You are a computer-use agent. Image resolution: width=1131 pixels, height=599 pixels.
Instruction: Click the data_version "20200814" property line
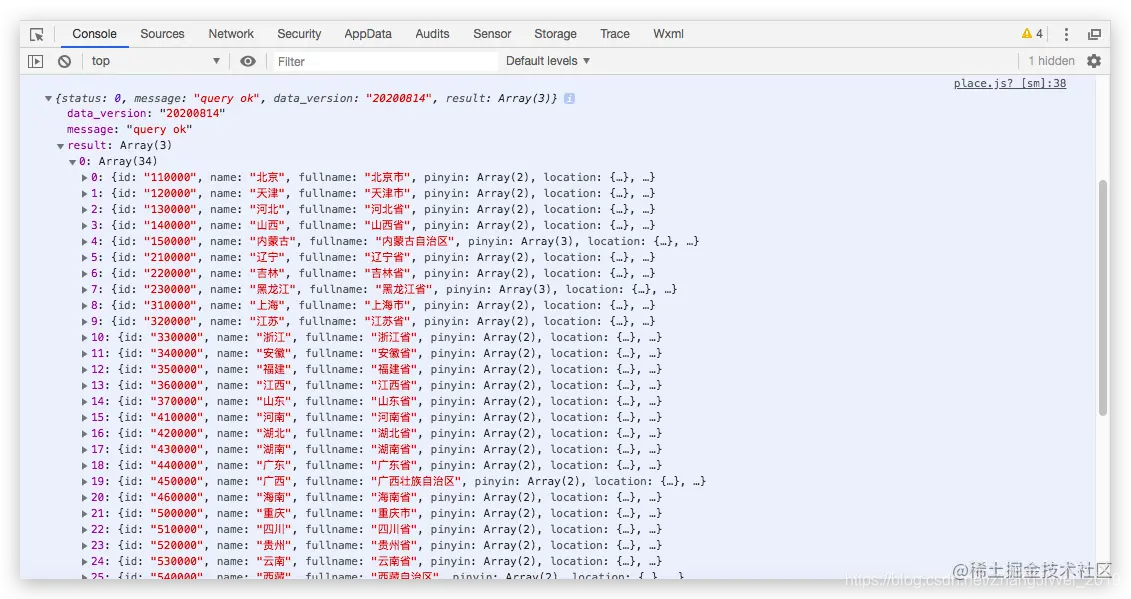pyautogui.click(x=146, y=114)
